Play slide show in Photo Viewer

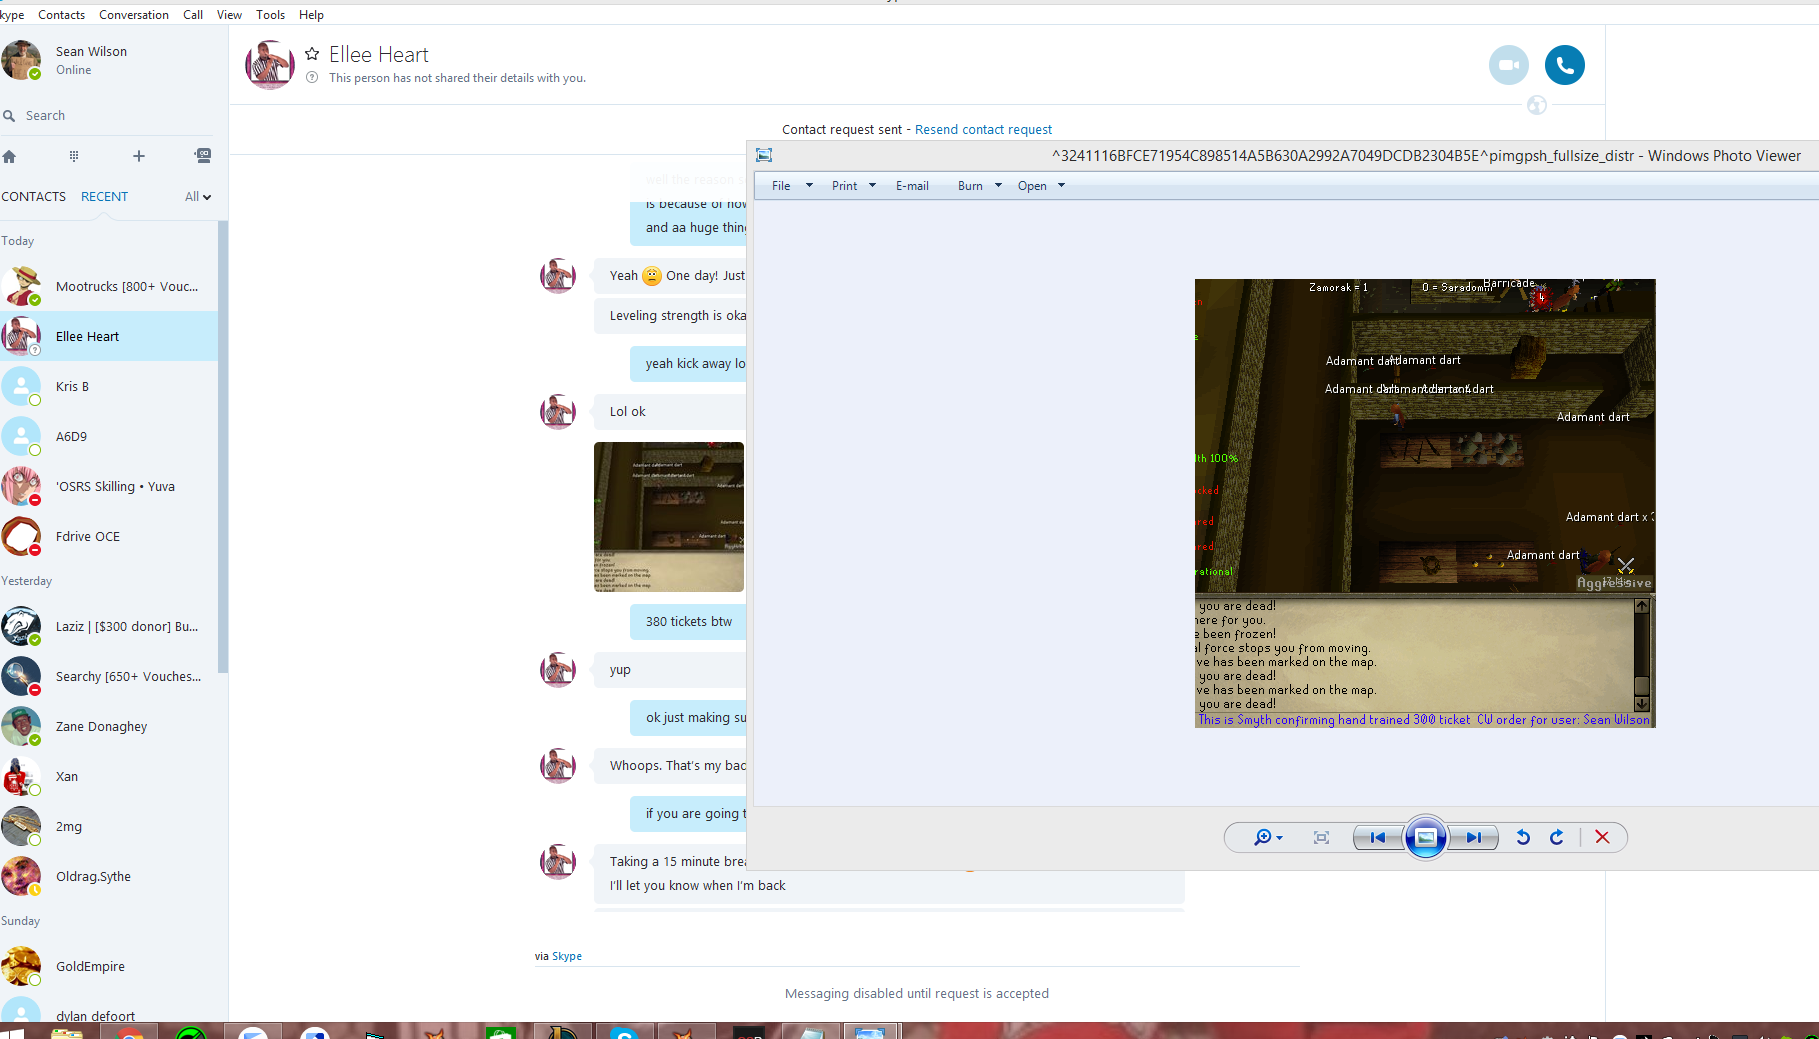(x=1426, y=837)
